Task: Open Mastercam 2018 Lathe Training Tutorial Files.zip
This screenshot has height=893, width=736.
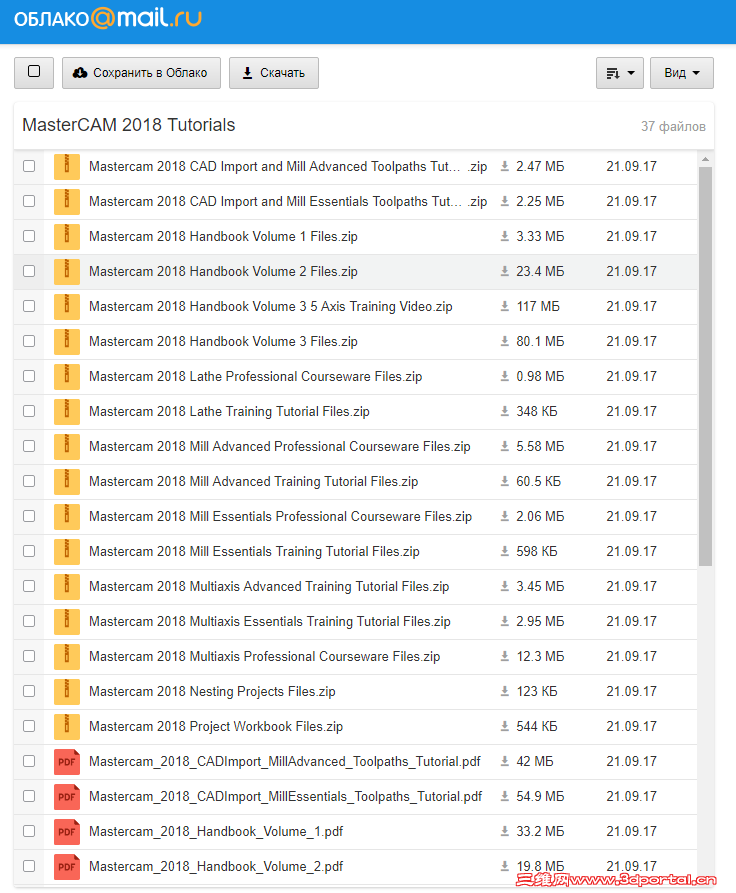Action: click(229, 412)
